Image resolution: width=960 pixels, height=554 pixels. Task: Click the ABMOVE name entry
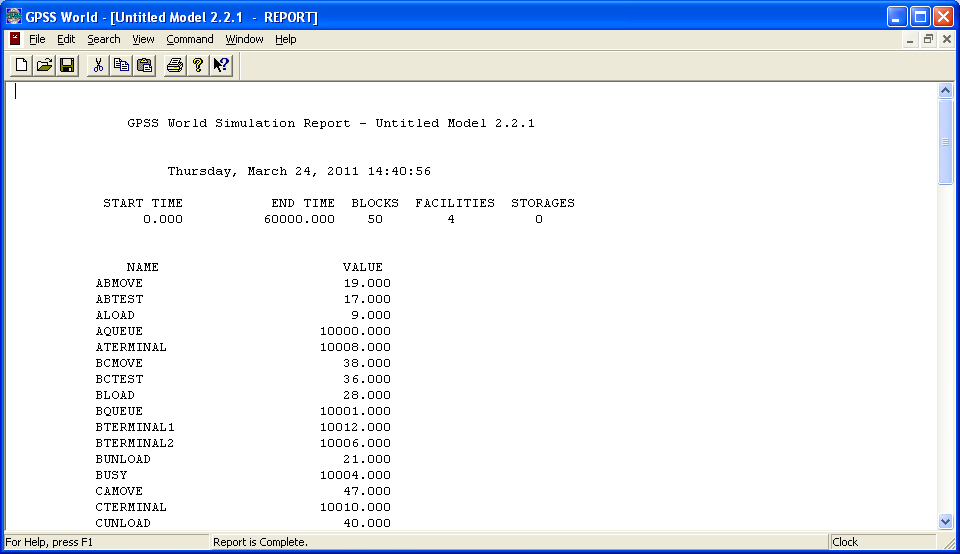(x=119, y=283)
